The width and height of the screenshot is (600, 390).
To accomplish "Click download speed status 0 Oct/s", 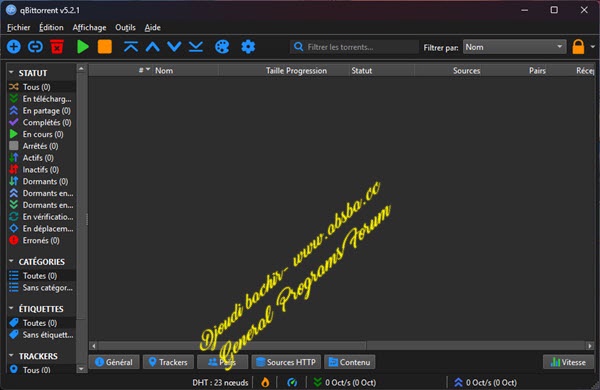I will point(344,382).
